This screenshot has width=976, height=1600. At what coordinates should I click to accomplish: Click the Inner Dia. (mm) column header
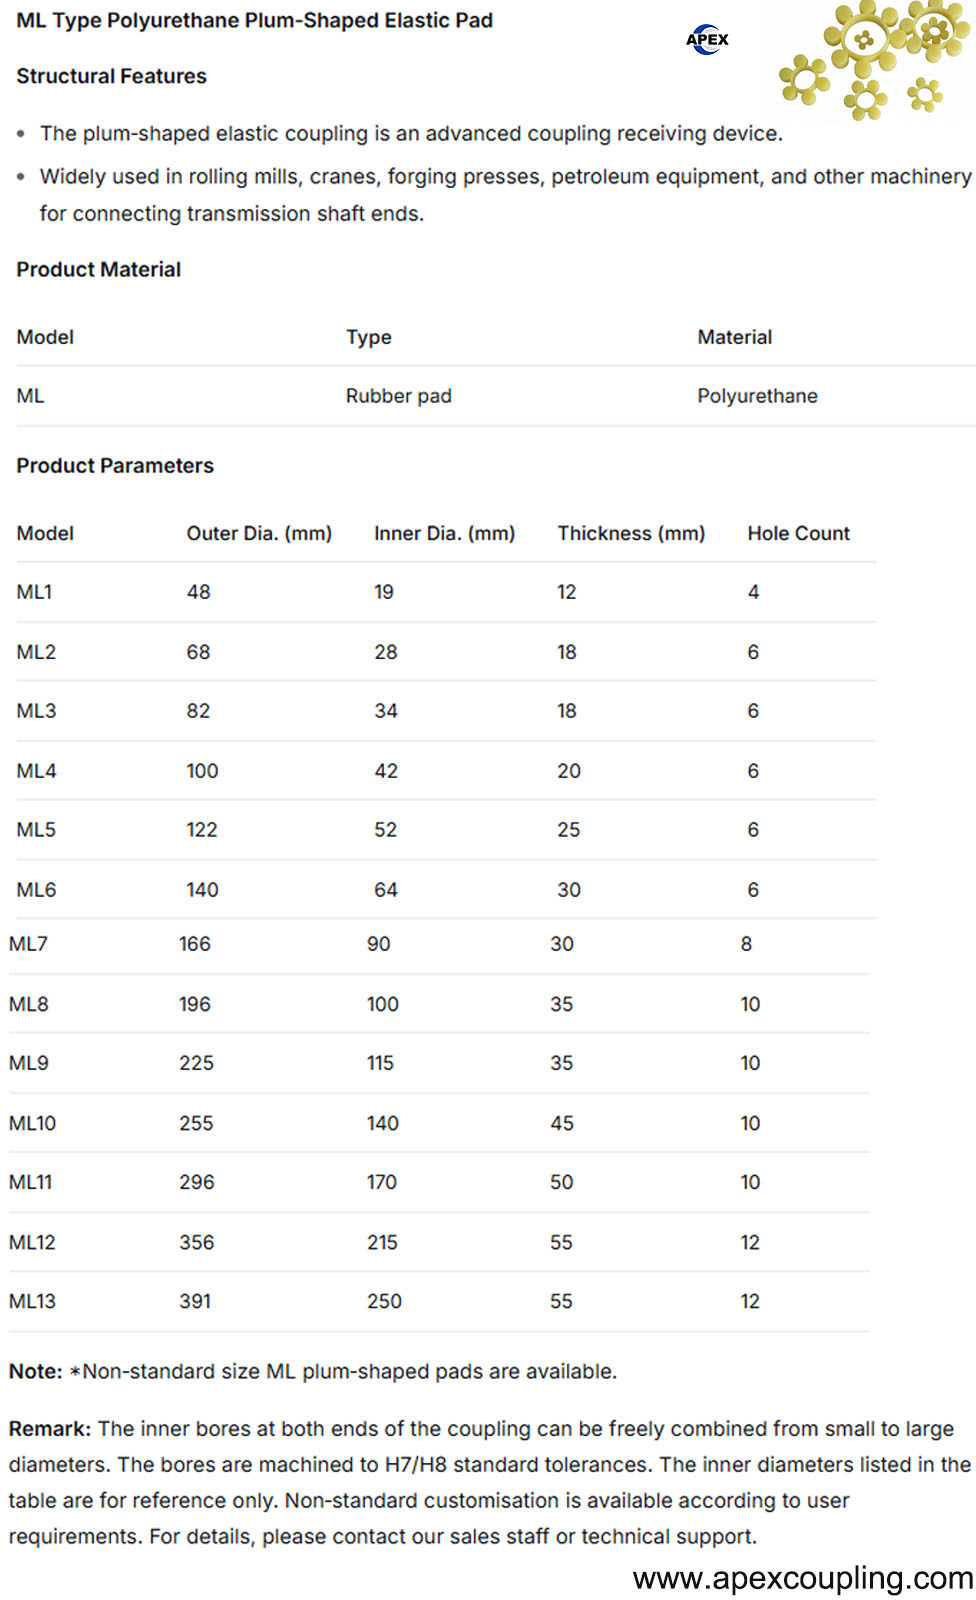(444, 533)
